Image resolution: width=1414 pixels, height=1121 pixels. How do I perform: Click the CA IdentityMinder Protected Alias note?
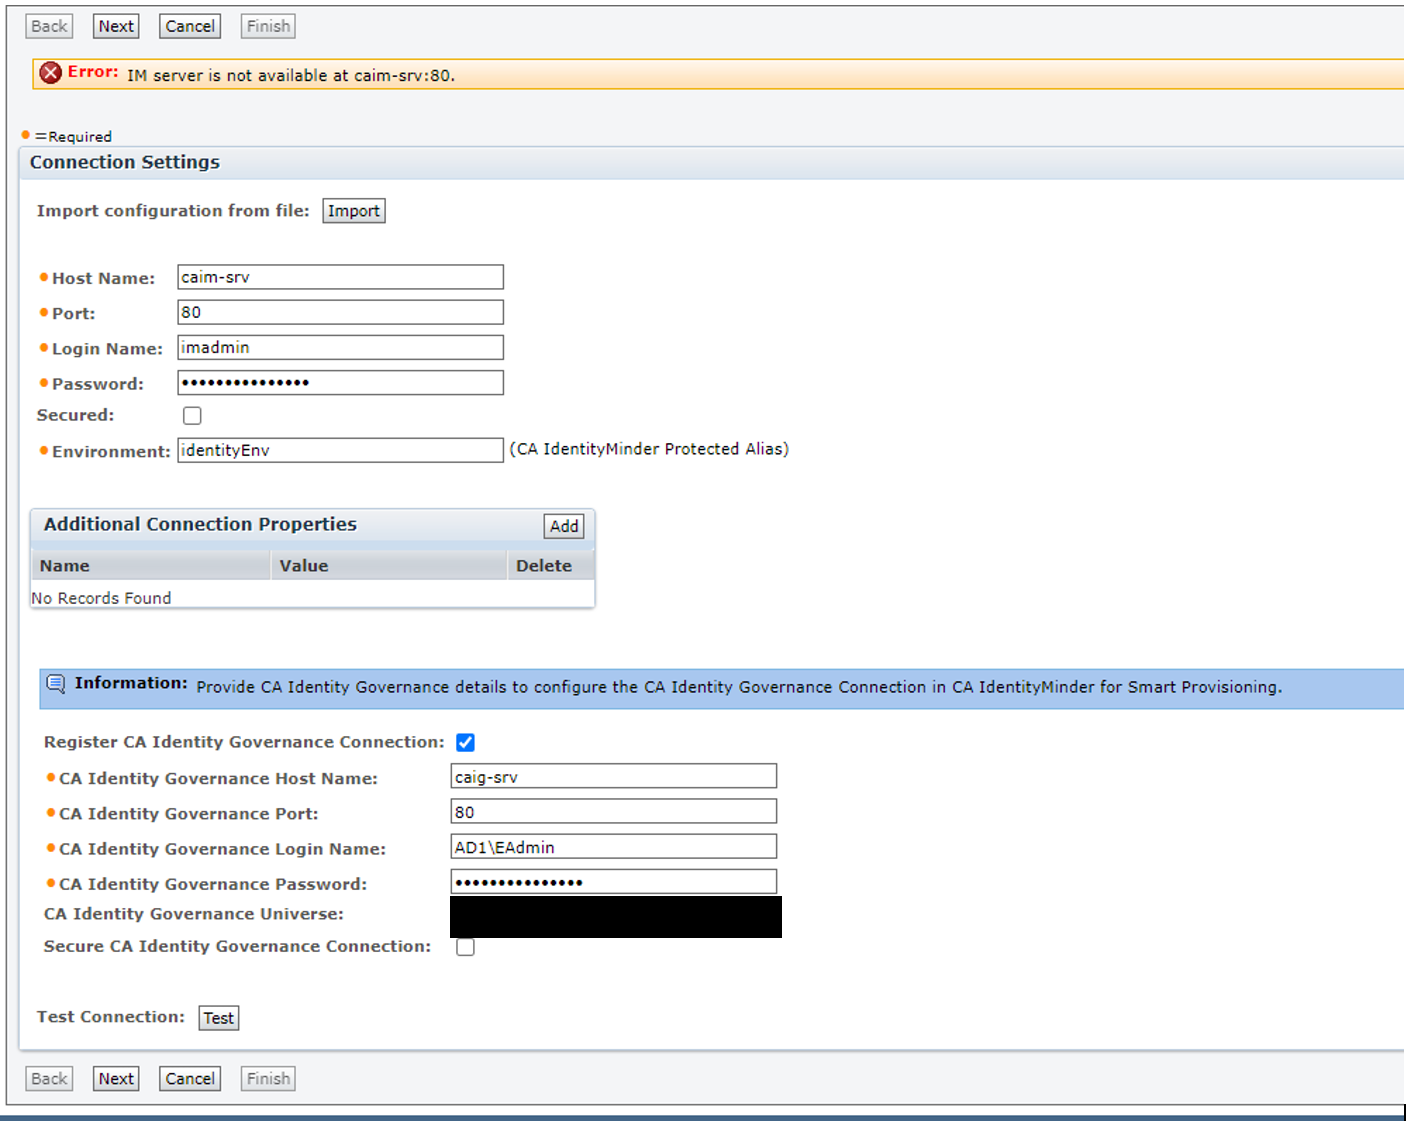point(649,449)
